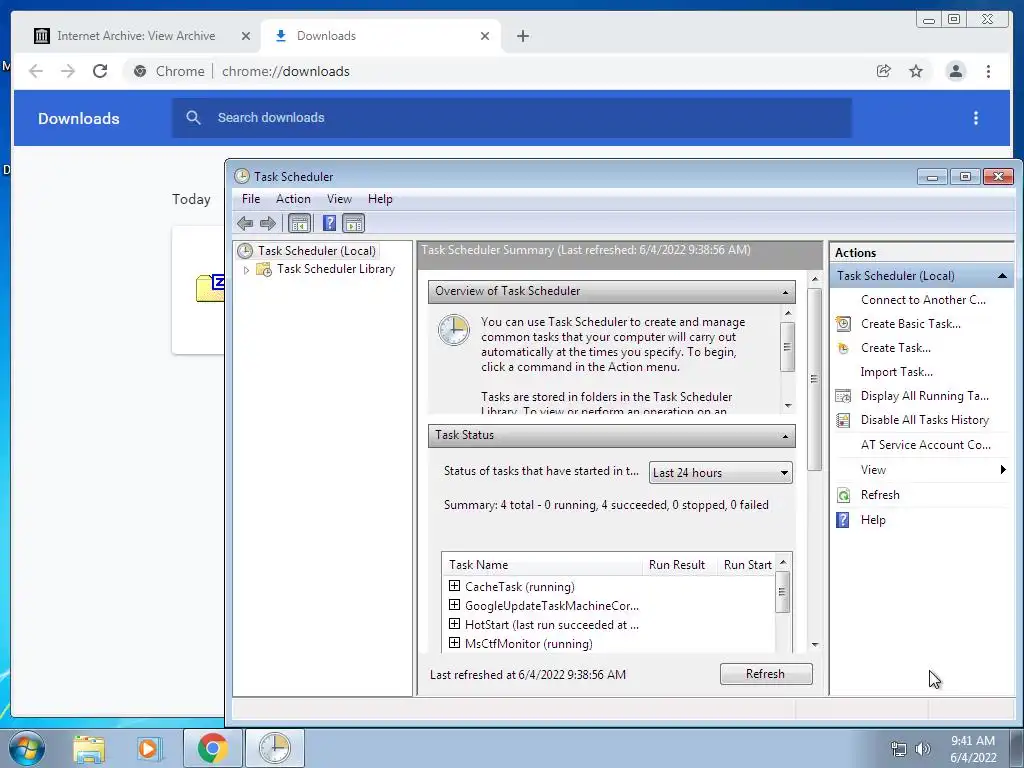
Task: Click the volume icon in system tray
Action: point(922,749)
